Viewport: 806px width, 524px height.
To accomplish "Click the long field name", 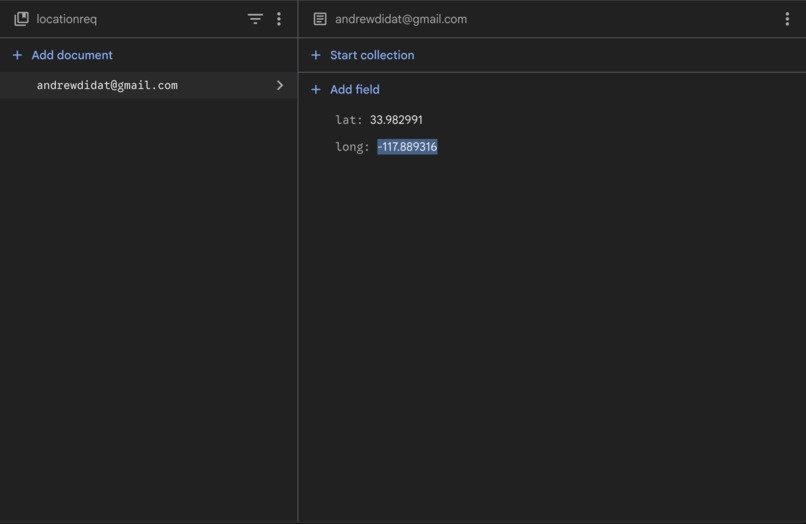I will [x=352, y=147].
